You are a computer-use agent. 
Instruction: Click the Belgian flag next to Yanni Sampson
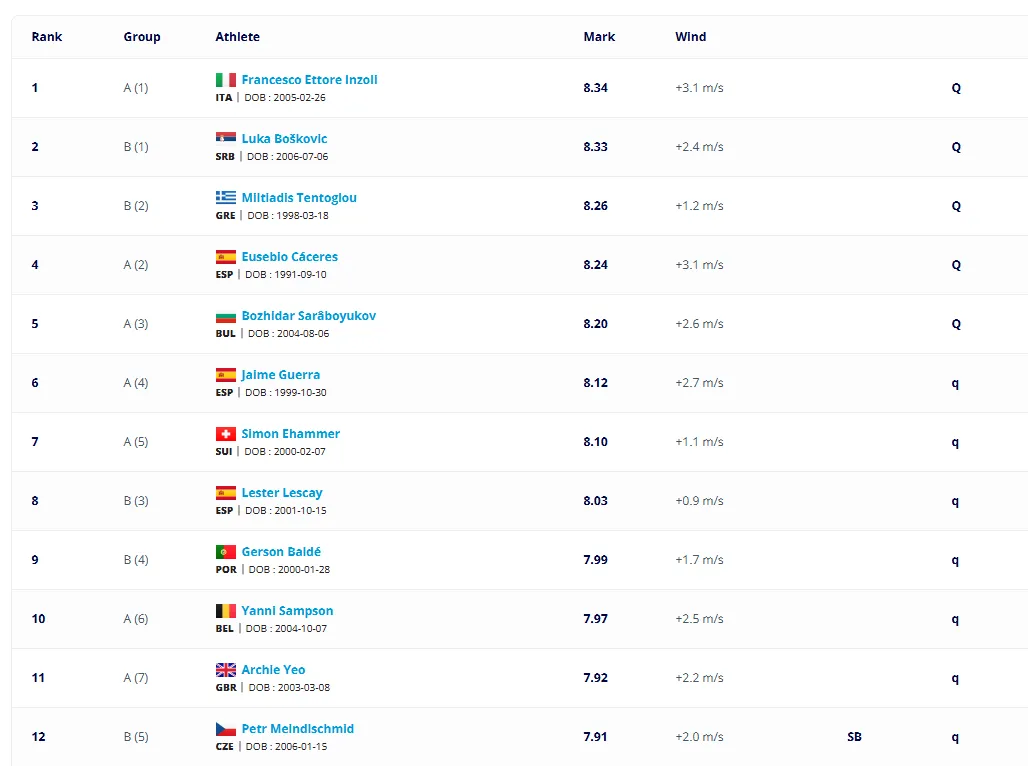226,611
